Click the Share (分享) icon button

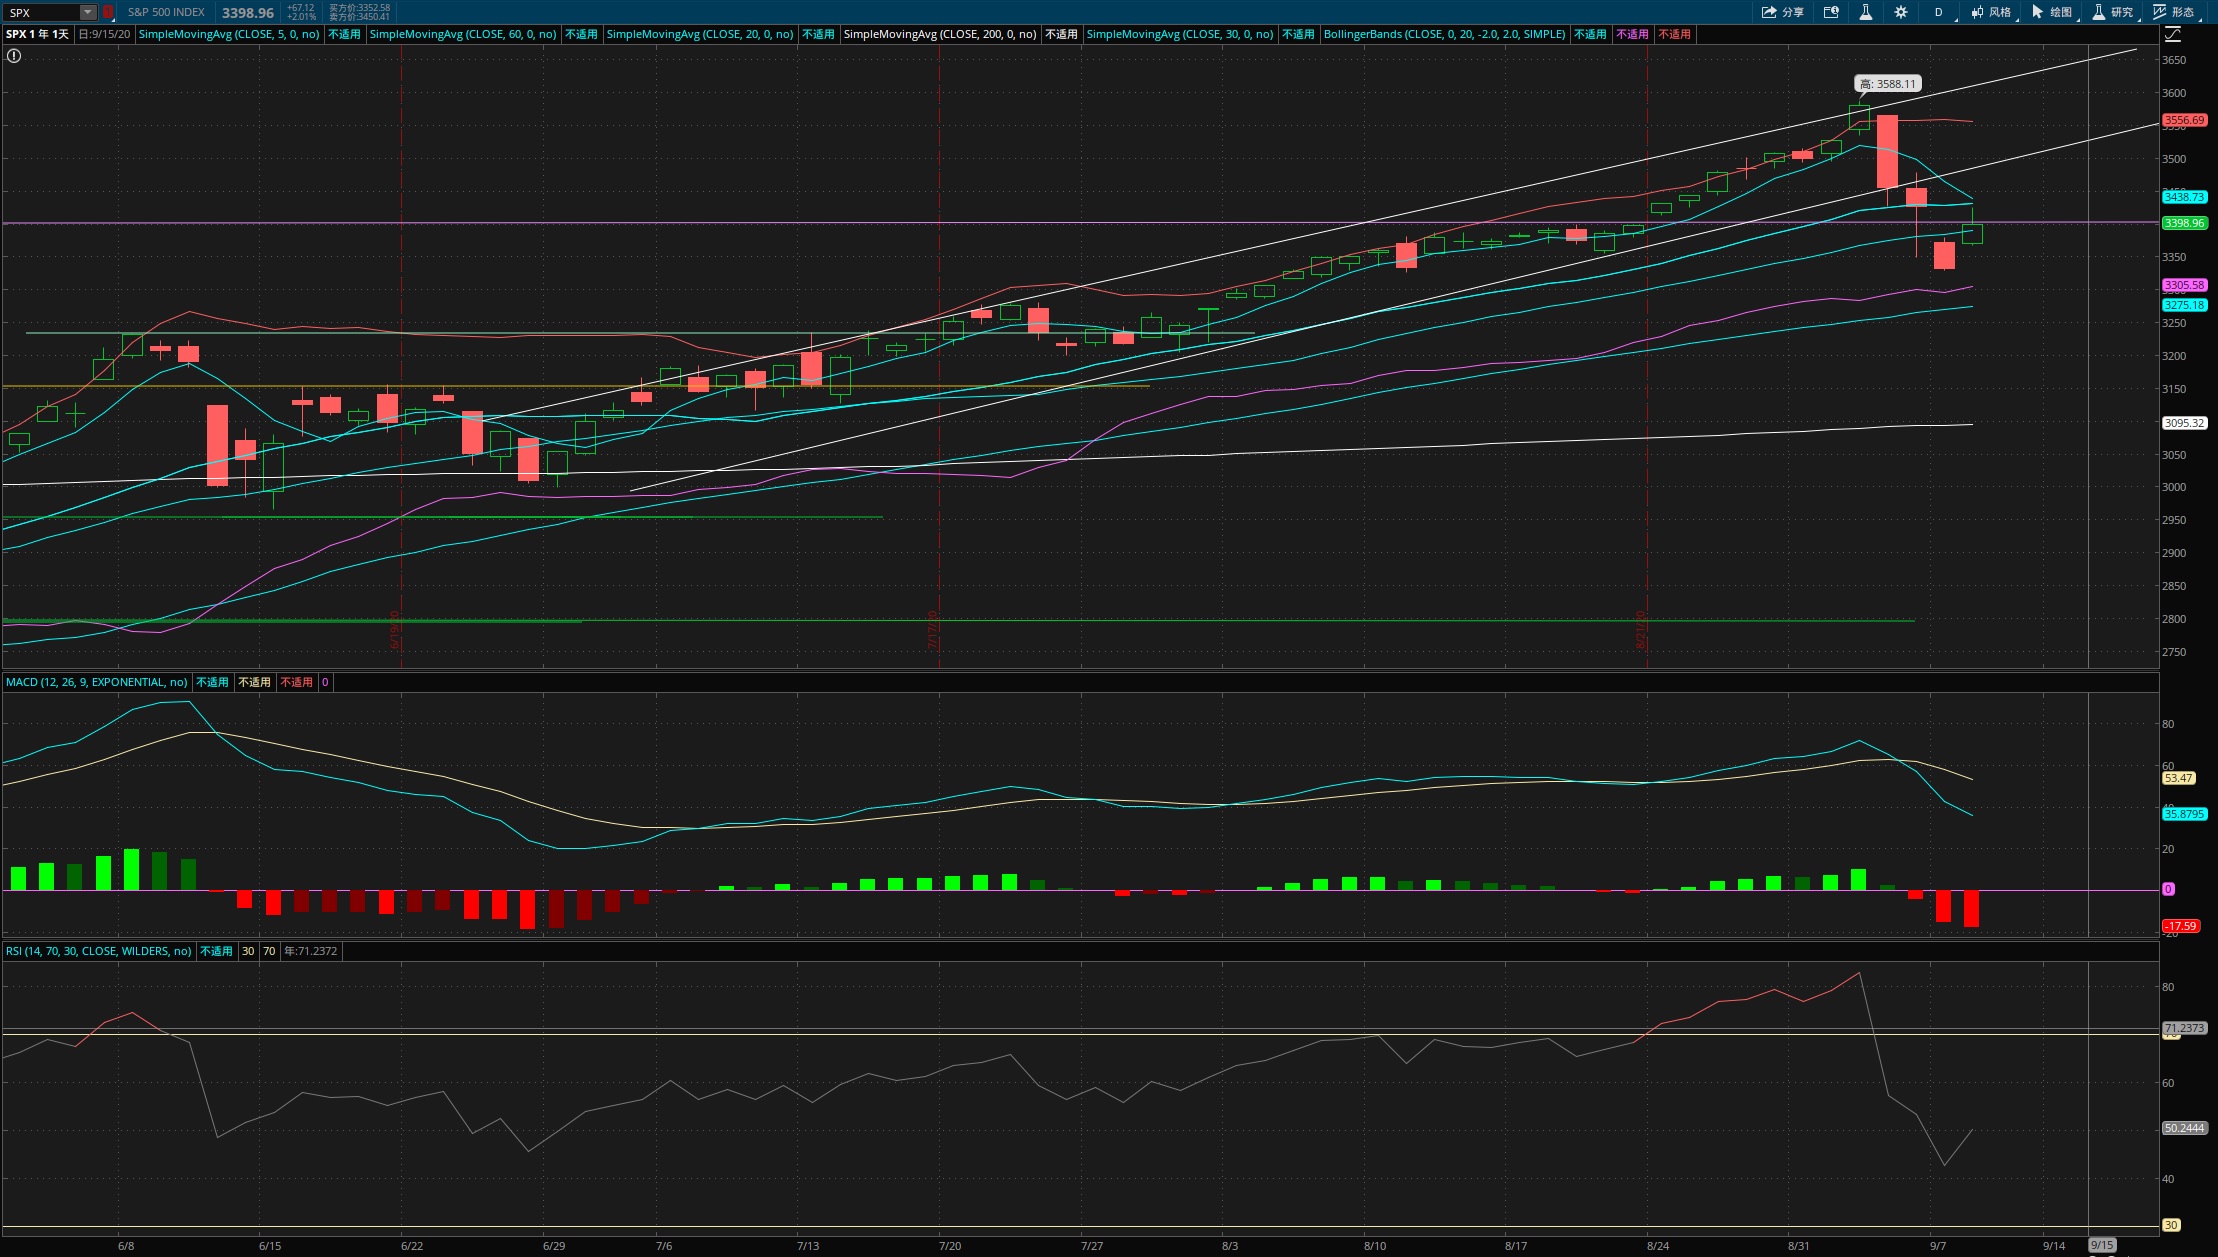tap(1783, 12)
